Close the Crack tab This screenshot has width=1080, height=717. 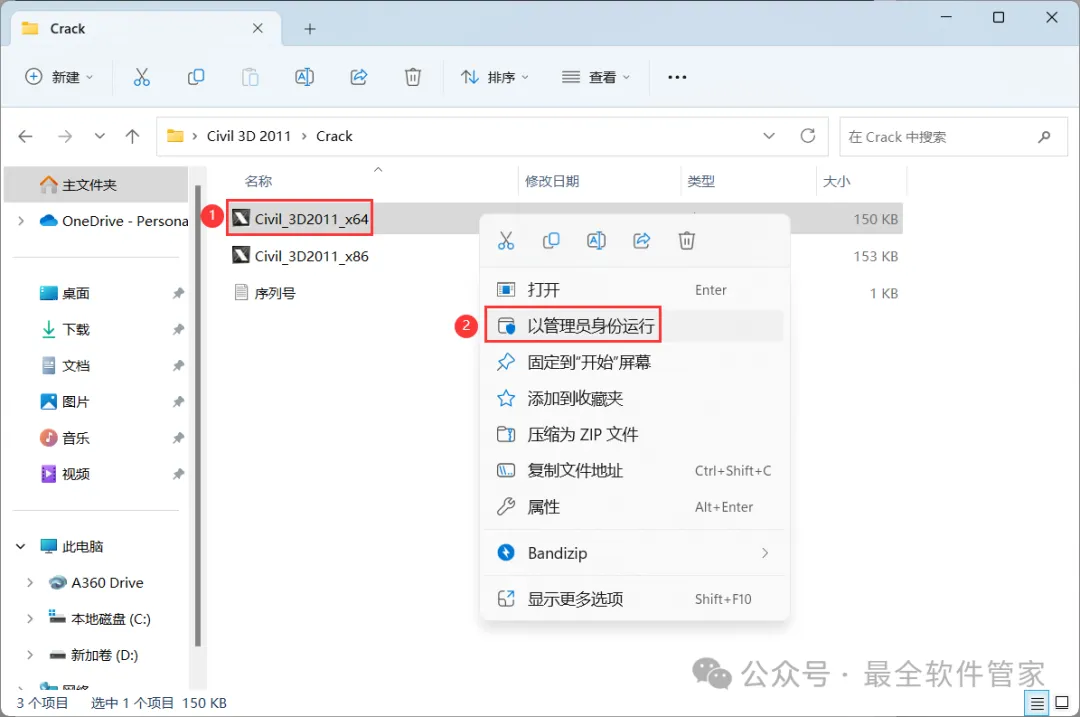click(258, 28)
